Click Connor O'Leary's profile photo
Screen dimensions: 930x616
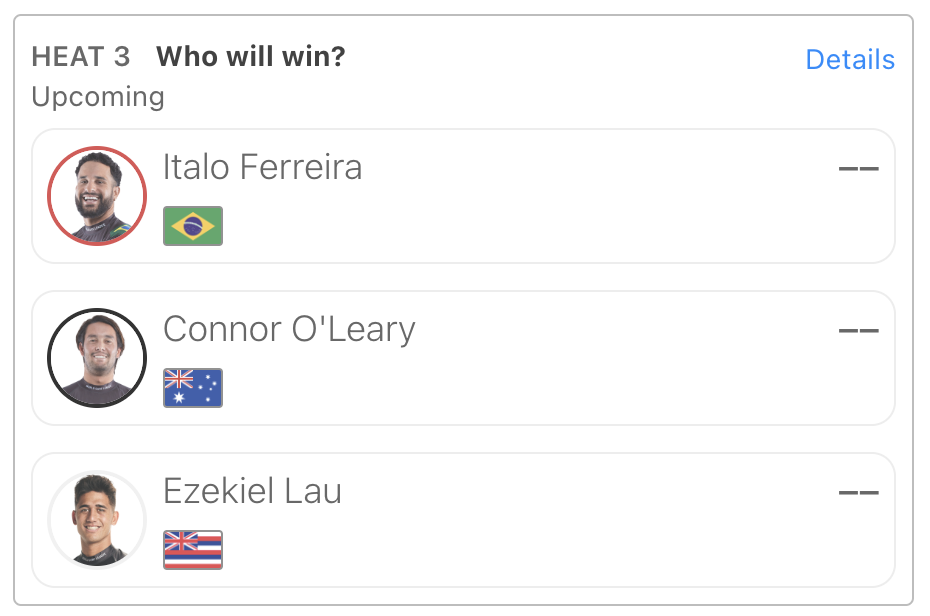coord(97,358)
